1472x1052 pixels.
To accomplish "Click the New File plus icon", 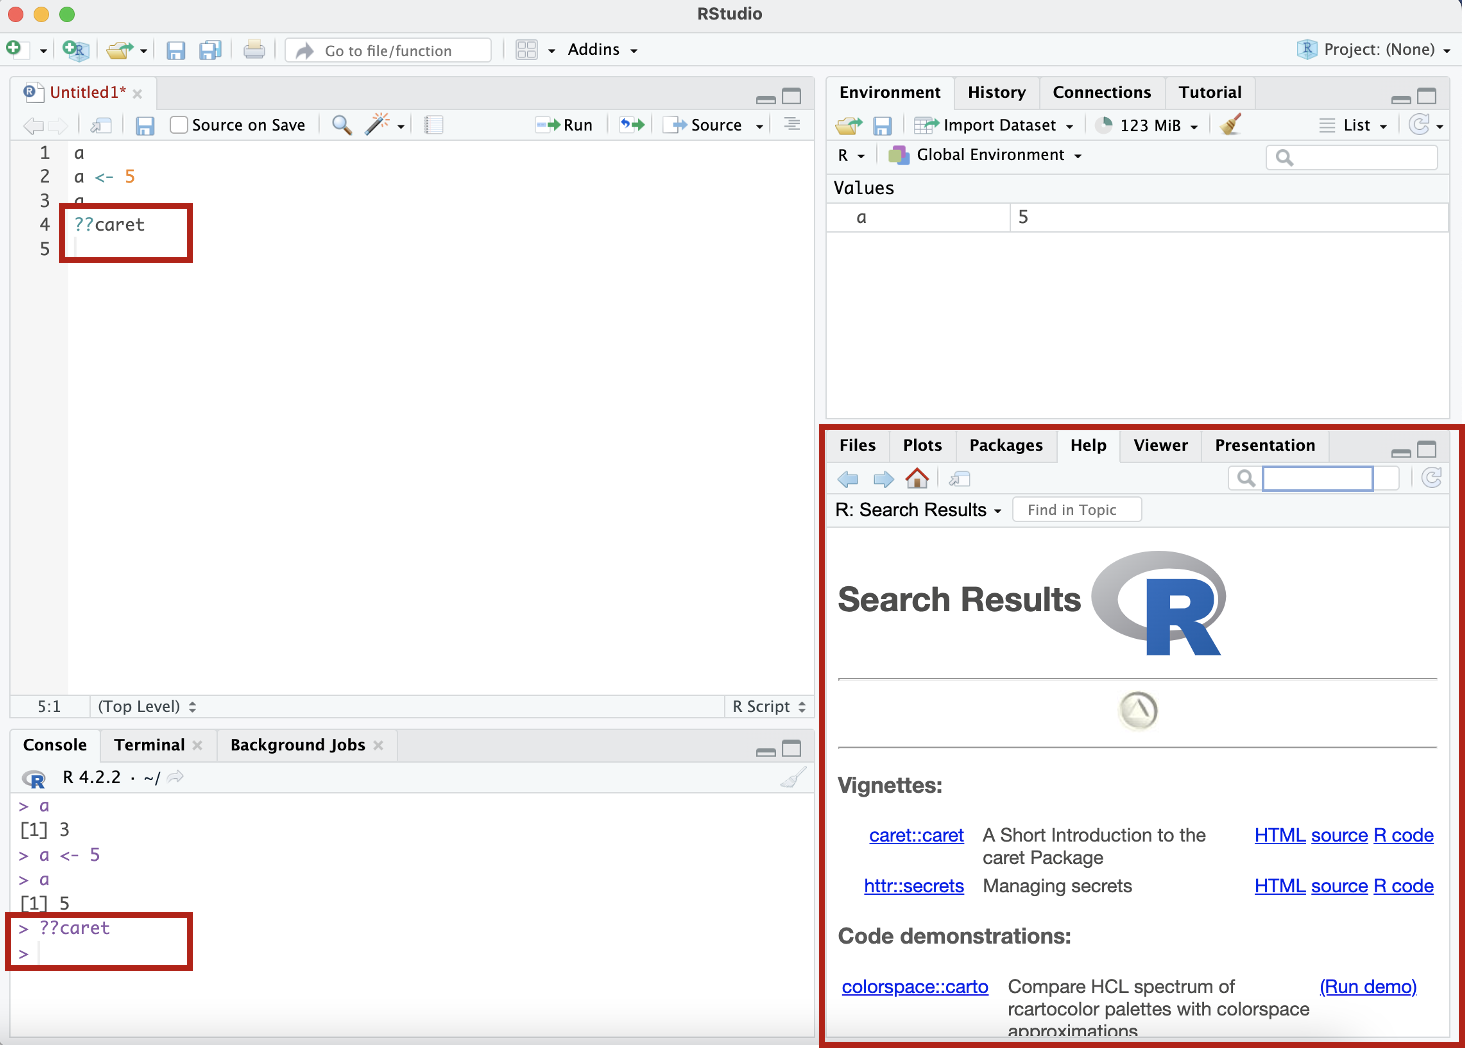I will [13, 48].
